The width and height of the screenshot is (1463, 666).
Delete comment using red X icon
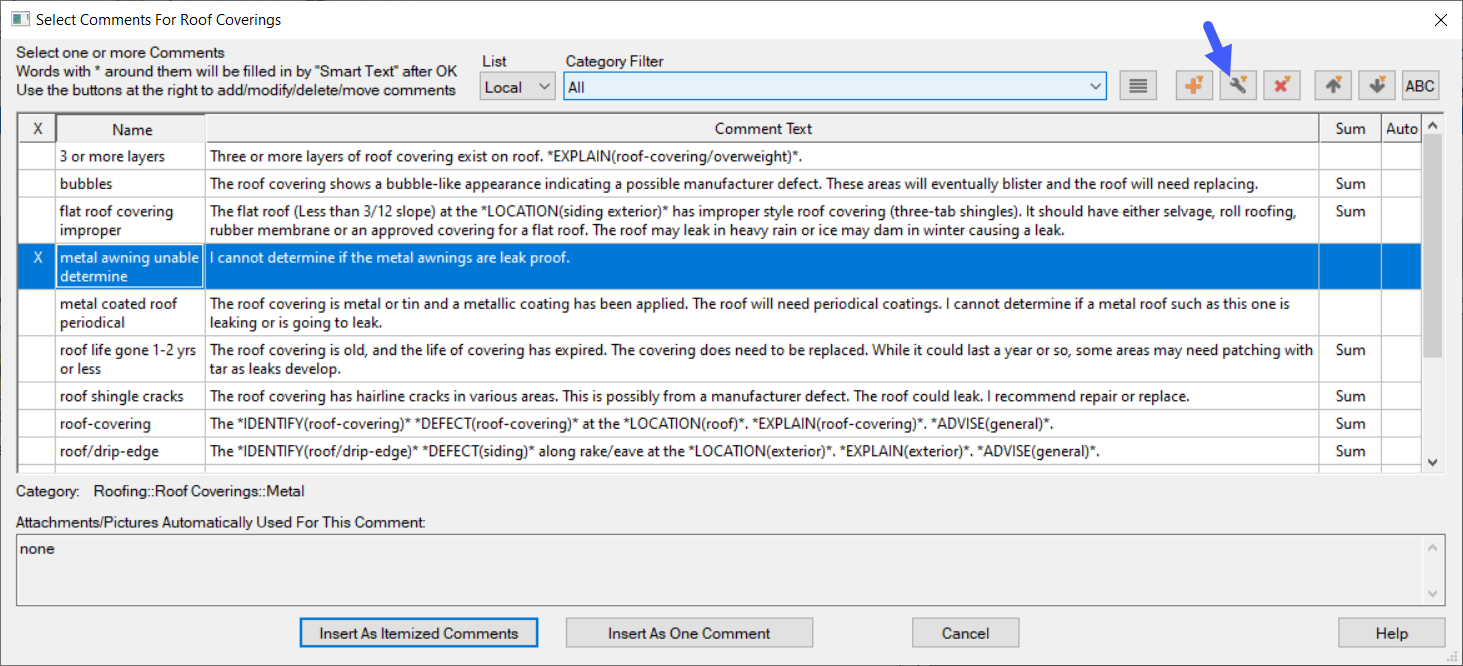(1281, 86)
